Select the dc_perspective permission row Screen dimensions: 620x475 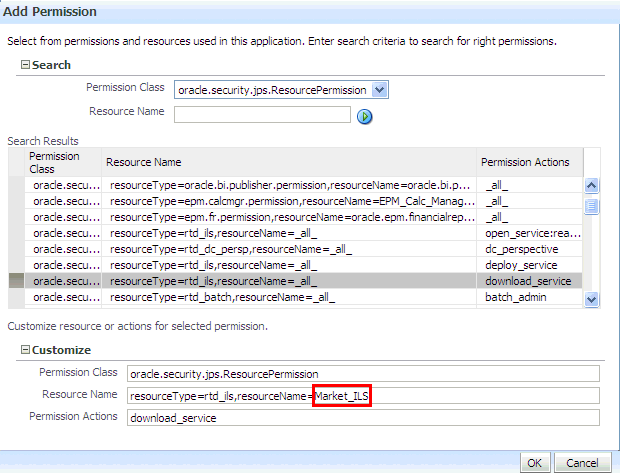pos(290,249)
